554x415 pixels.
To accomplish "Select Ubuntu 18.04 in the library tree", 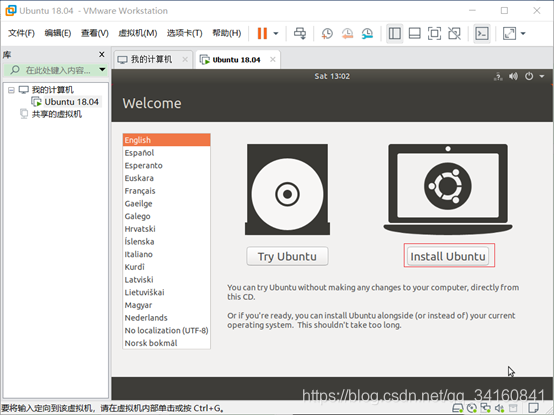I will (x=71, y=102).
